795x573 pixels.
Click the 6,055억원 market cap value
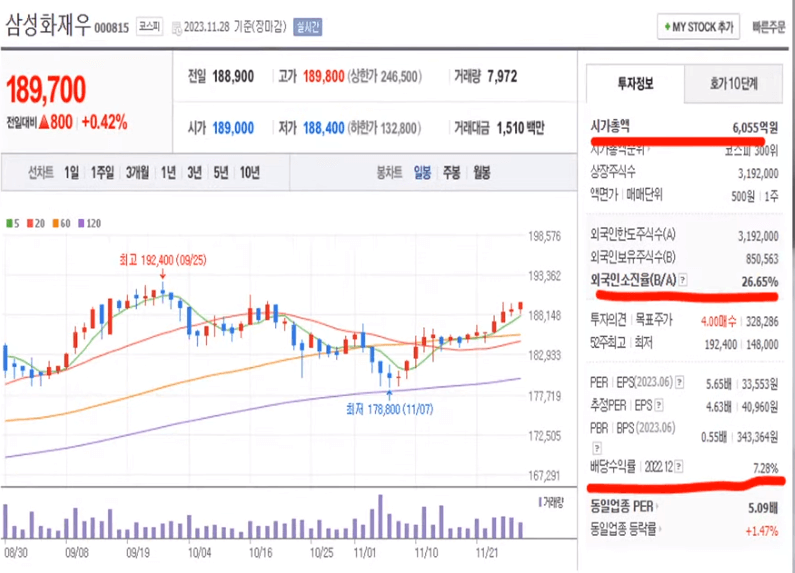(755, 128)
